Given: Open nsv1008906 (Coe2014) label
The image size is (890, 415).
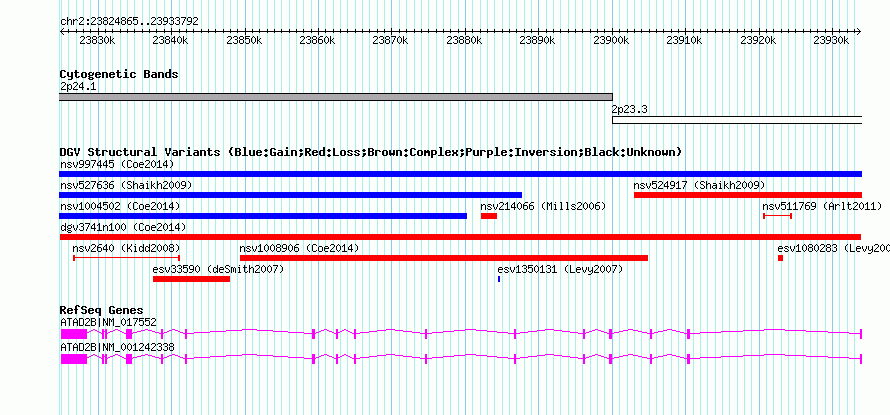Looking at the screenshot, I should tap(299, 249).
